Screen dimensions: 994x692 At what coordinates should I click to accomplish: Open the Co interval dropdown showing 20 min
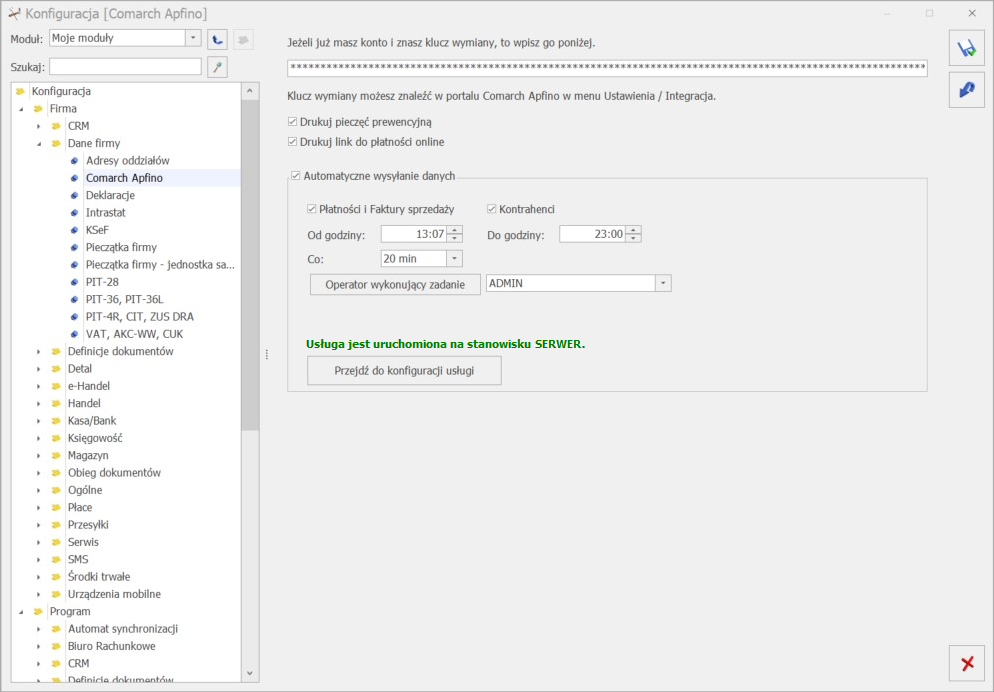[x=455, y=259]
